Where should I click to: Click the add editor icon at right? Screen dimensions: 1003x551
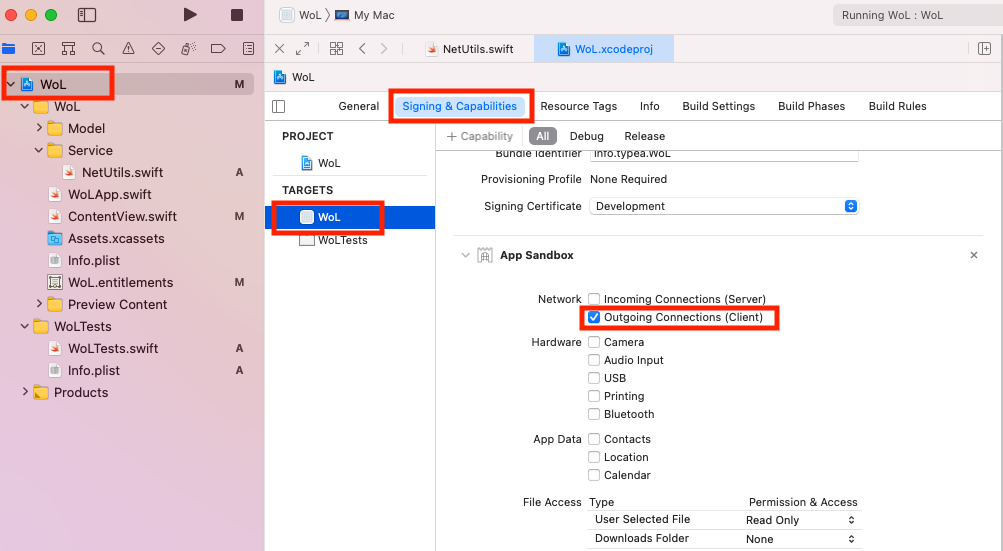tap(984, 49)
